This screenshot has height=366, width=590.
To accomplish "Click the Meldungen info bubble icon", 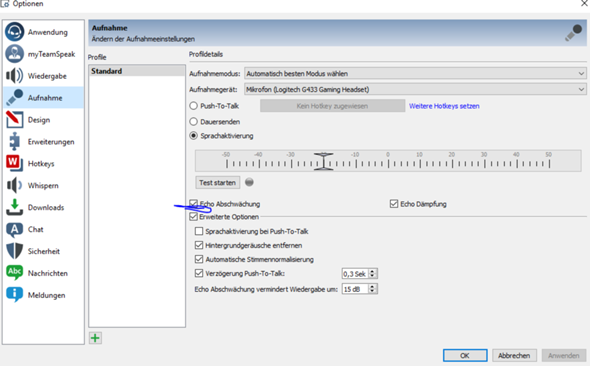I will click(x=15, y=295).
